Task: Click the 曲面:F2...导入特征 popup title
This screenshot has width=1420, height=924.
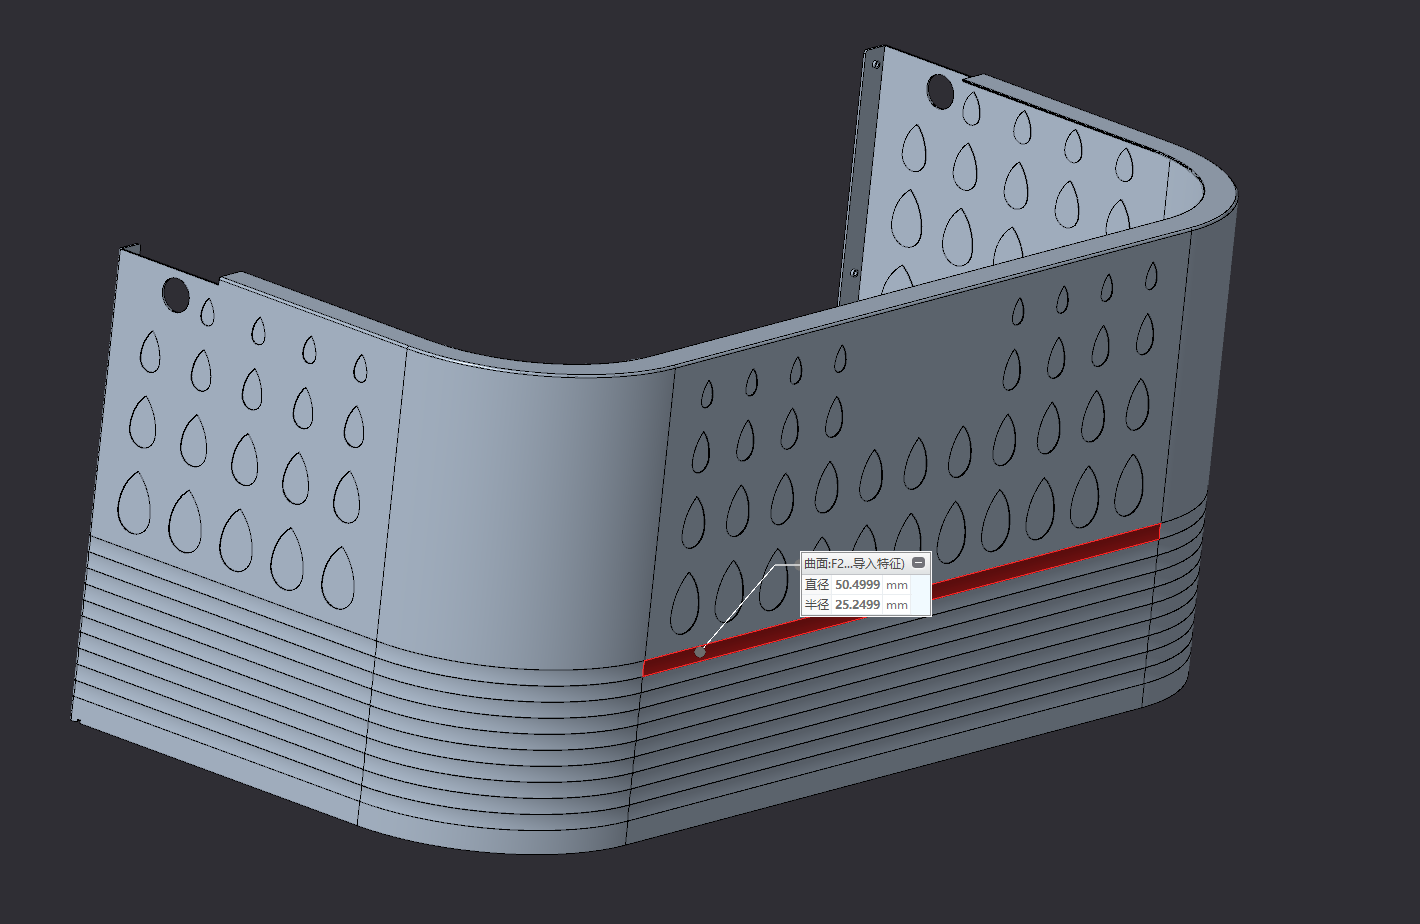Action: tap(853, 564)
